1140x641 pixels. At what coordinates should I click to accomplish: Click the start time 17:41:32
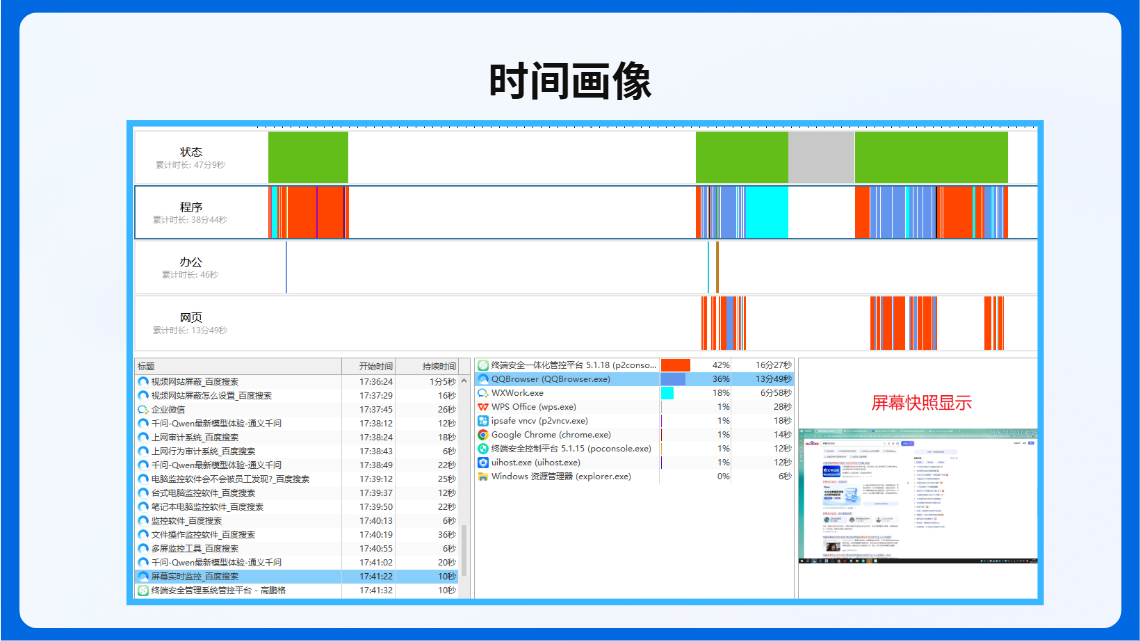[376, 590]
